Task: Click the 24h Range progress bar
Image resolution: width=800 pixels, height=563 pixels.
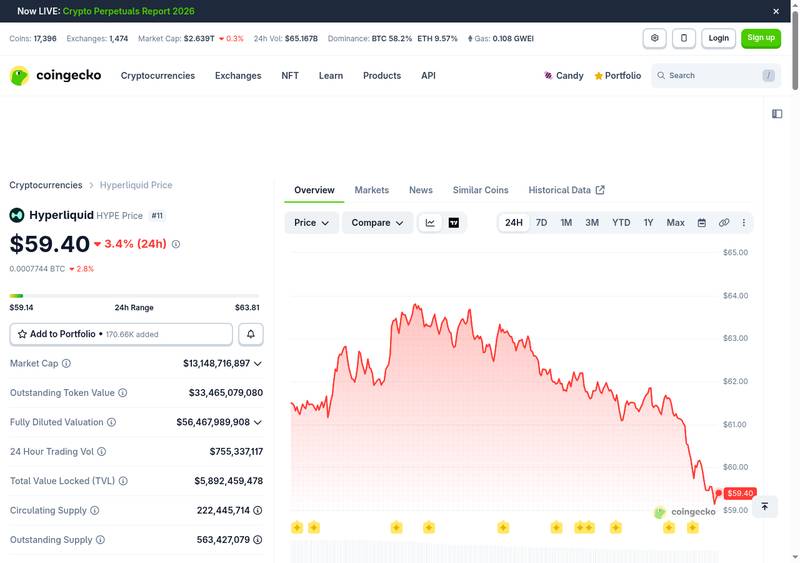Action: click(x=134, y=296)
